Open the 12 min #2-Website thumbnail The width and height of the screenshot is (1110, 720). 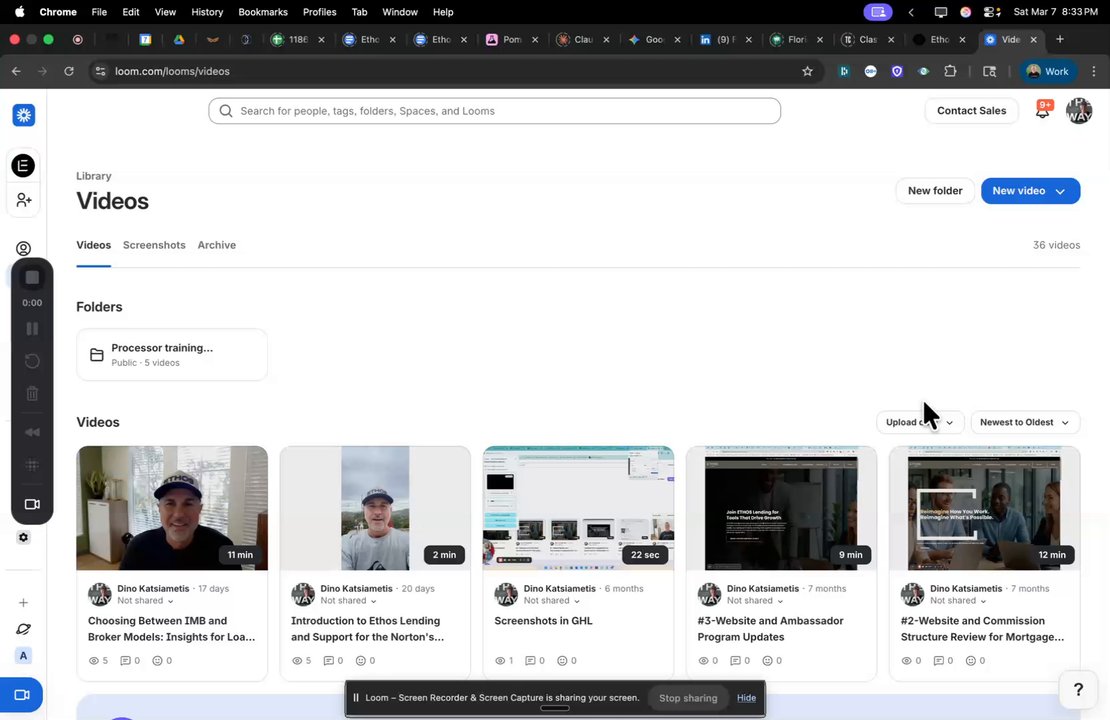coord(985,508)
